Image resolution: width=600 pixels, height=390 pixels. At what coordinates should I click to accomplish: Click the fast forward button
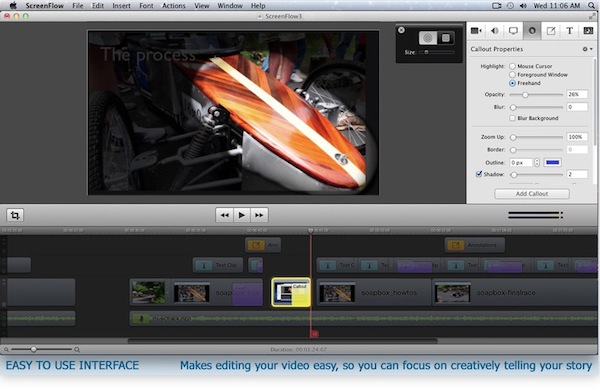(259, 215)
